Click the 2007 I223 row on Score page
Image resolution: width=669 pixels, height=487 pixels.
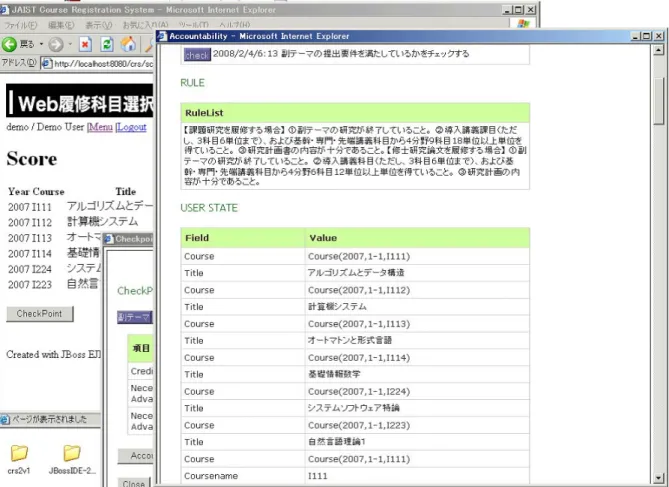point(55,284)
